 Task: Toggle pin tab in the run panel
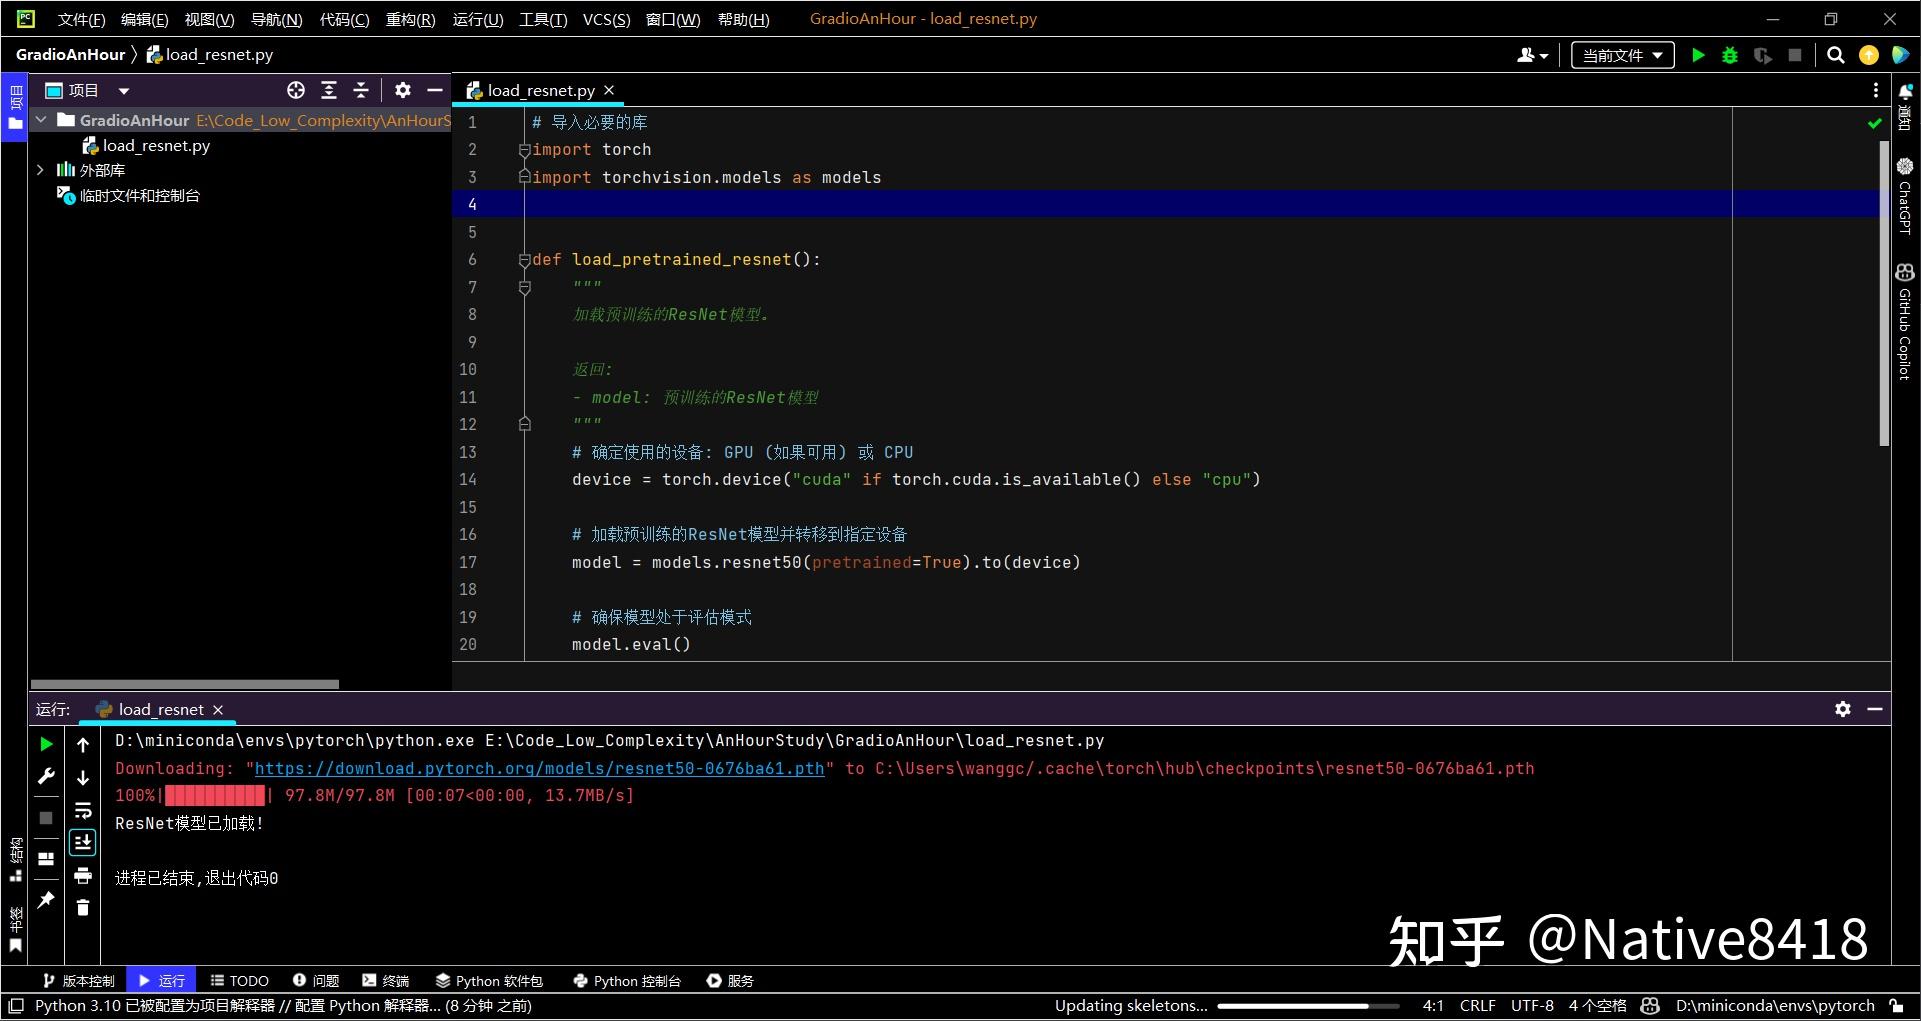pyautogui.click(x=46, y=900)
